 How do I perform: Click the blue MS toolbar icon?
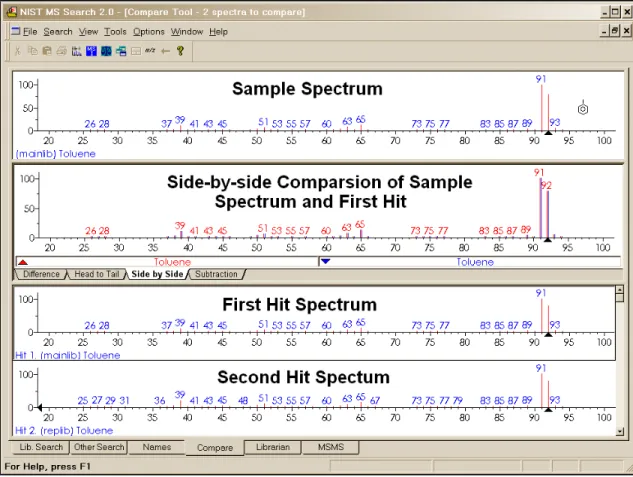[91, 51]
